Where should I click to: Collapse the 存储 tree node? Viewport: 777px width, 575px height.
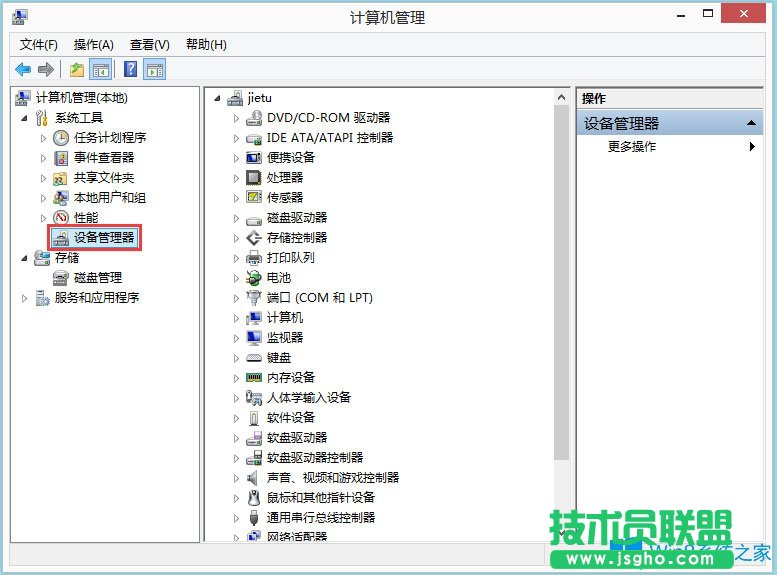(24, 258)
